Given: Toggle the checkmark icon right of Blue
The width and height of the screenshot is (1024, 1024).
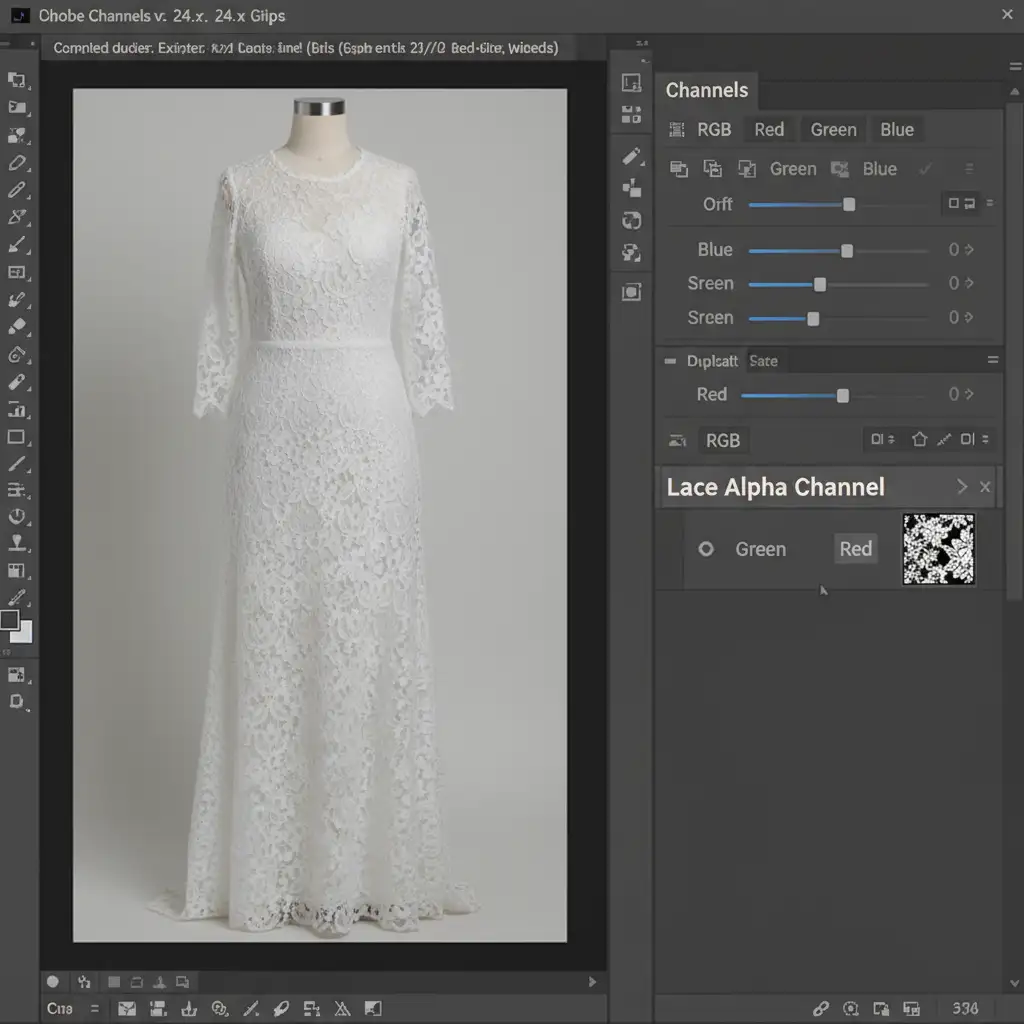Looking at the screenshot, I should point(926,169).
